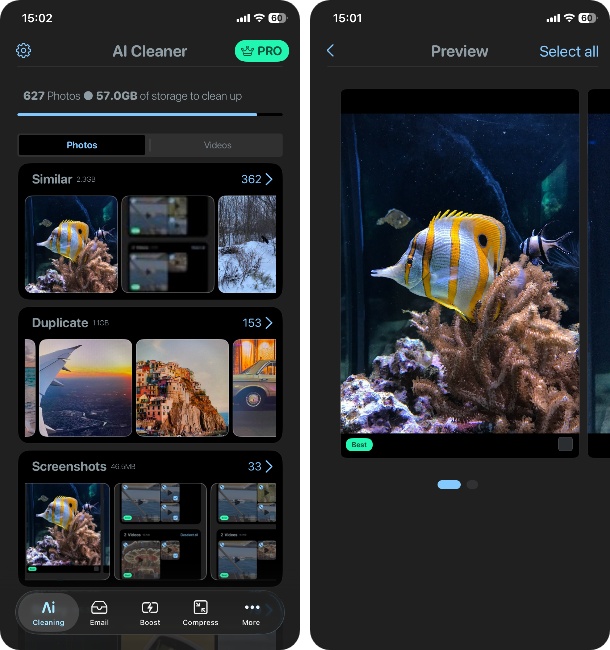This screenshot has height=650, width=610.
Task: Tap the Screenshots section title
Action: click(69, 467)
